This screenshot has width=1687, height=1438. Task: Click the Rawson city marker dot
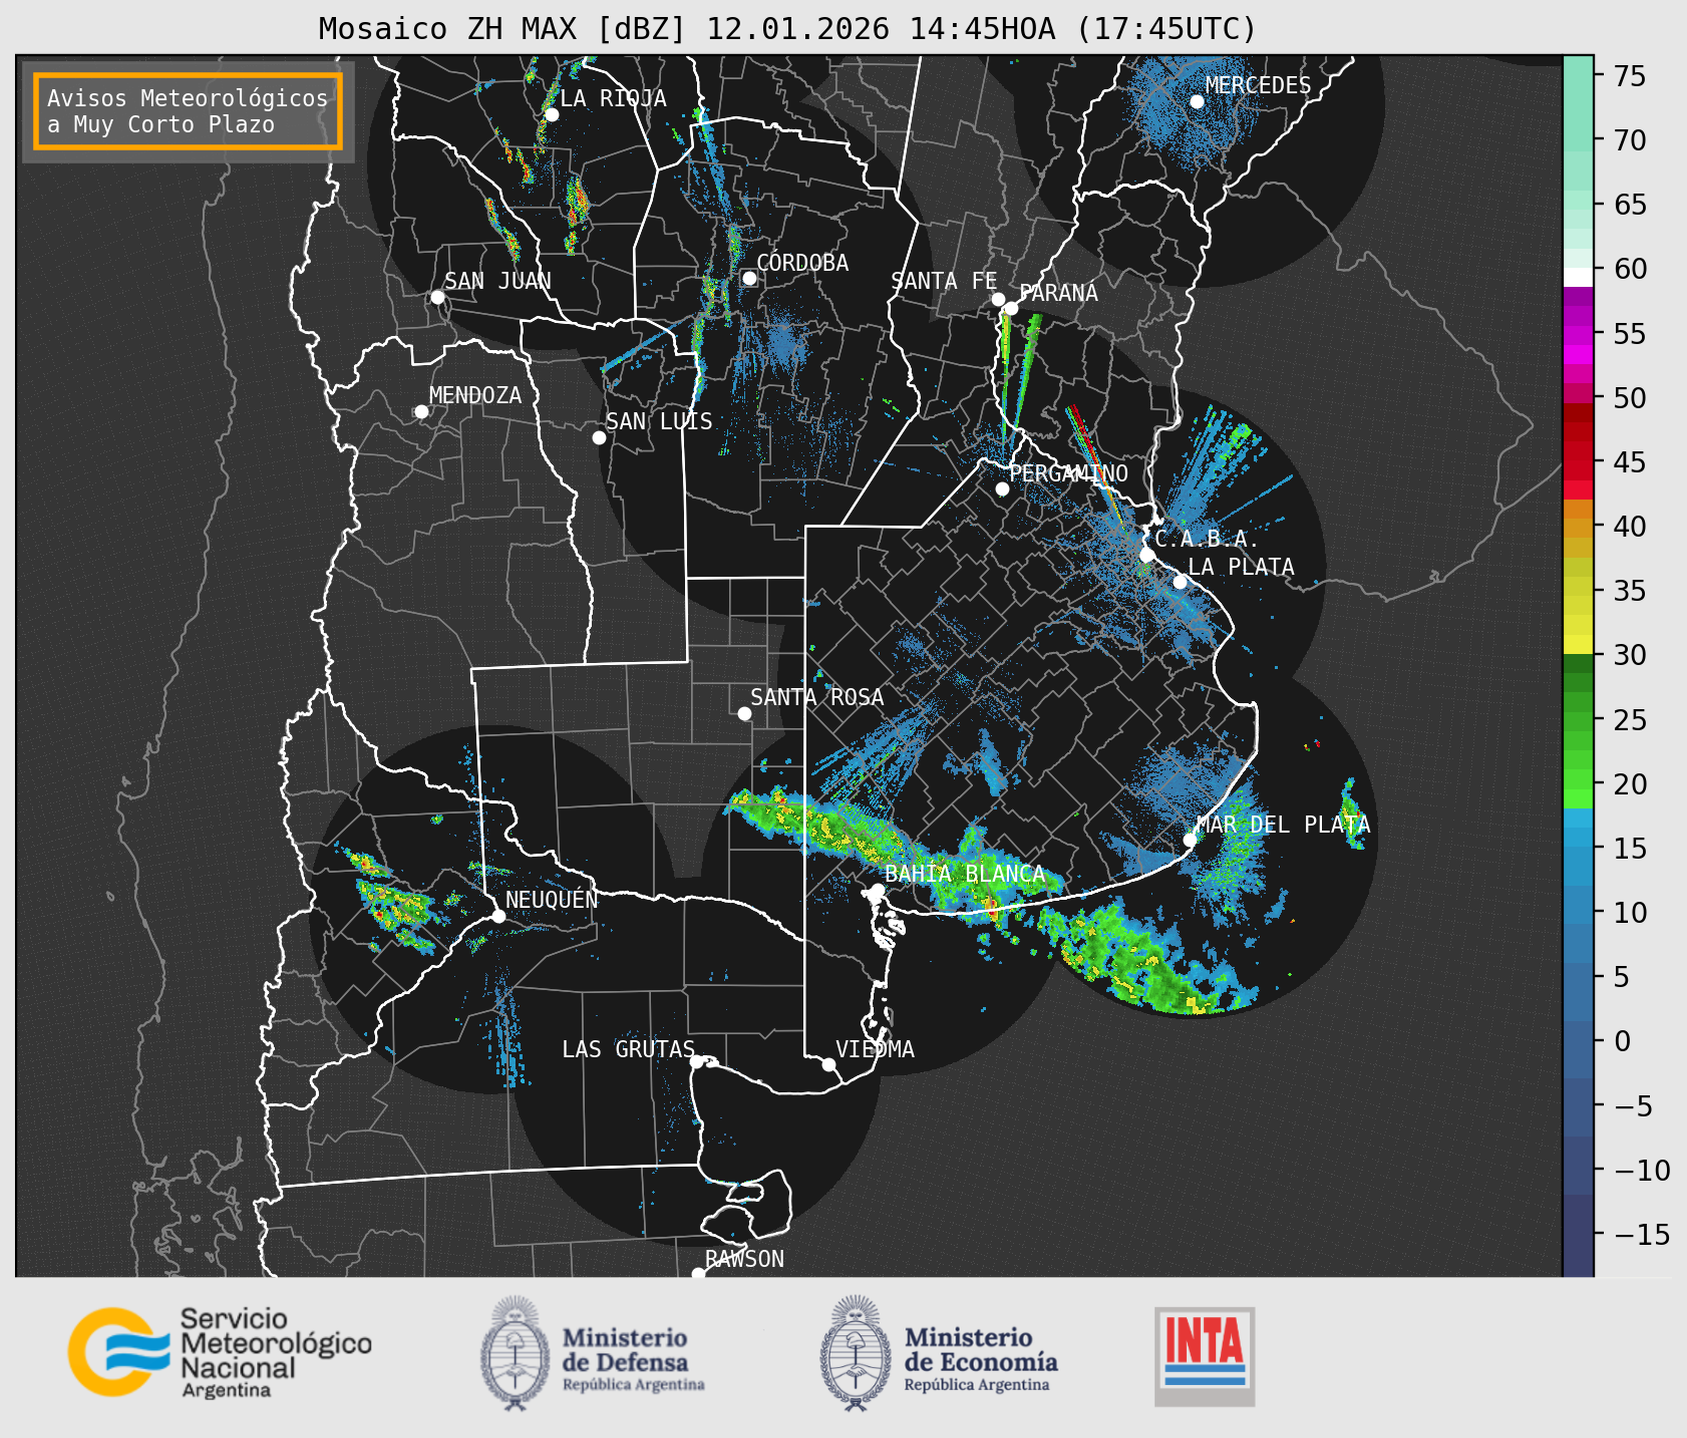pyautogui.click(x=698, y=1273)
